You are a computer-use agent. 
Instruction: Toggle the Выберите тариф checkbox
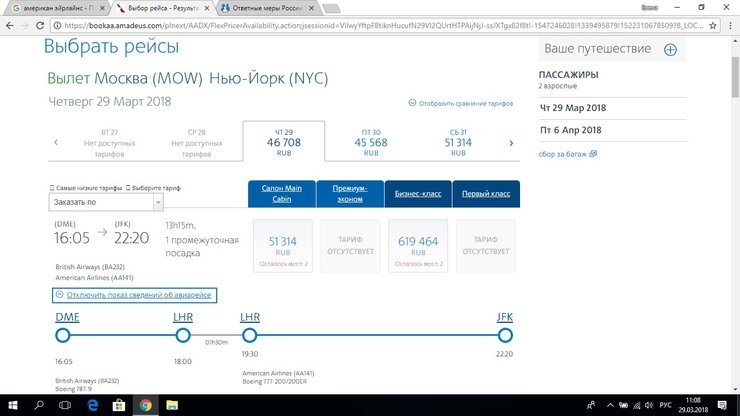pos(130,188)
